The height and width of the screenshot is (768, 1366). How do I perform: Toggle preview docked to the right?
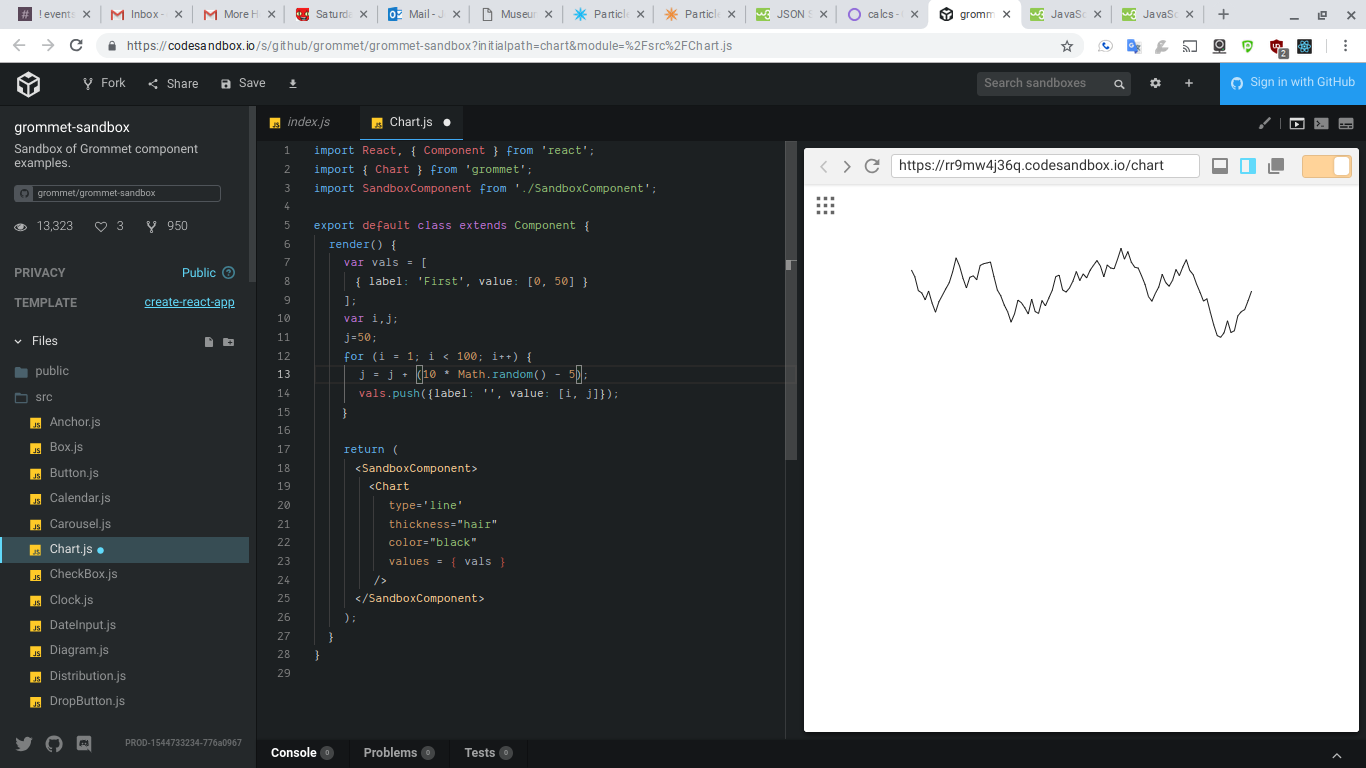coord(1247,166)
